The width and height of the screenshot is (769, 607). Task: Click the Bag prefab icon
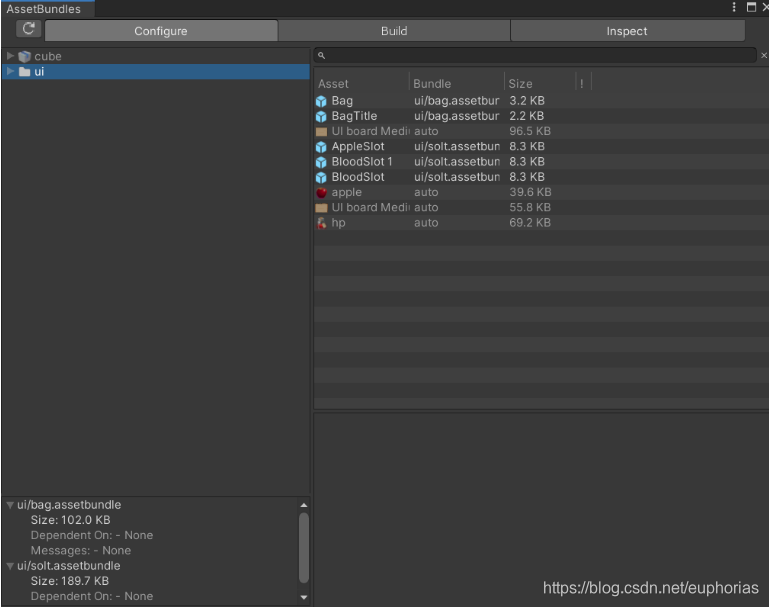(321, 101)
